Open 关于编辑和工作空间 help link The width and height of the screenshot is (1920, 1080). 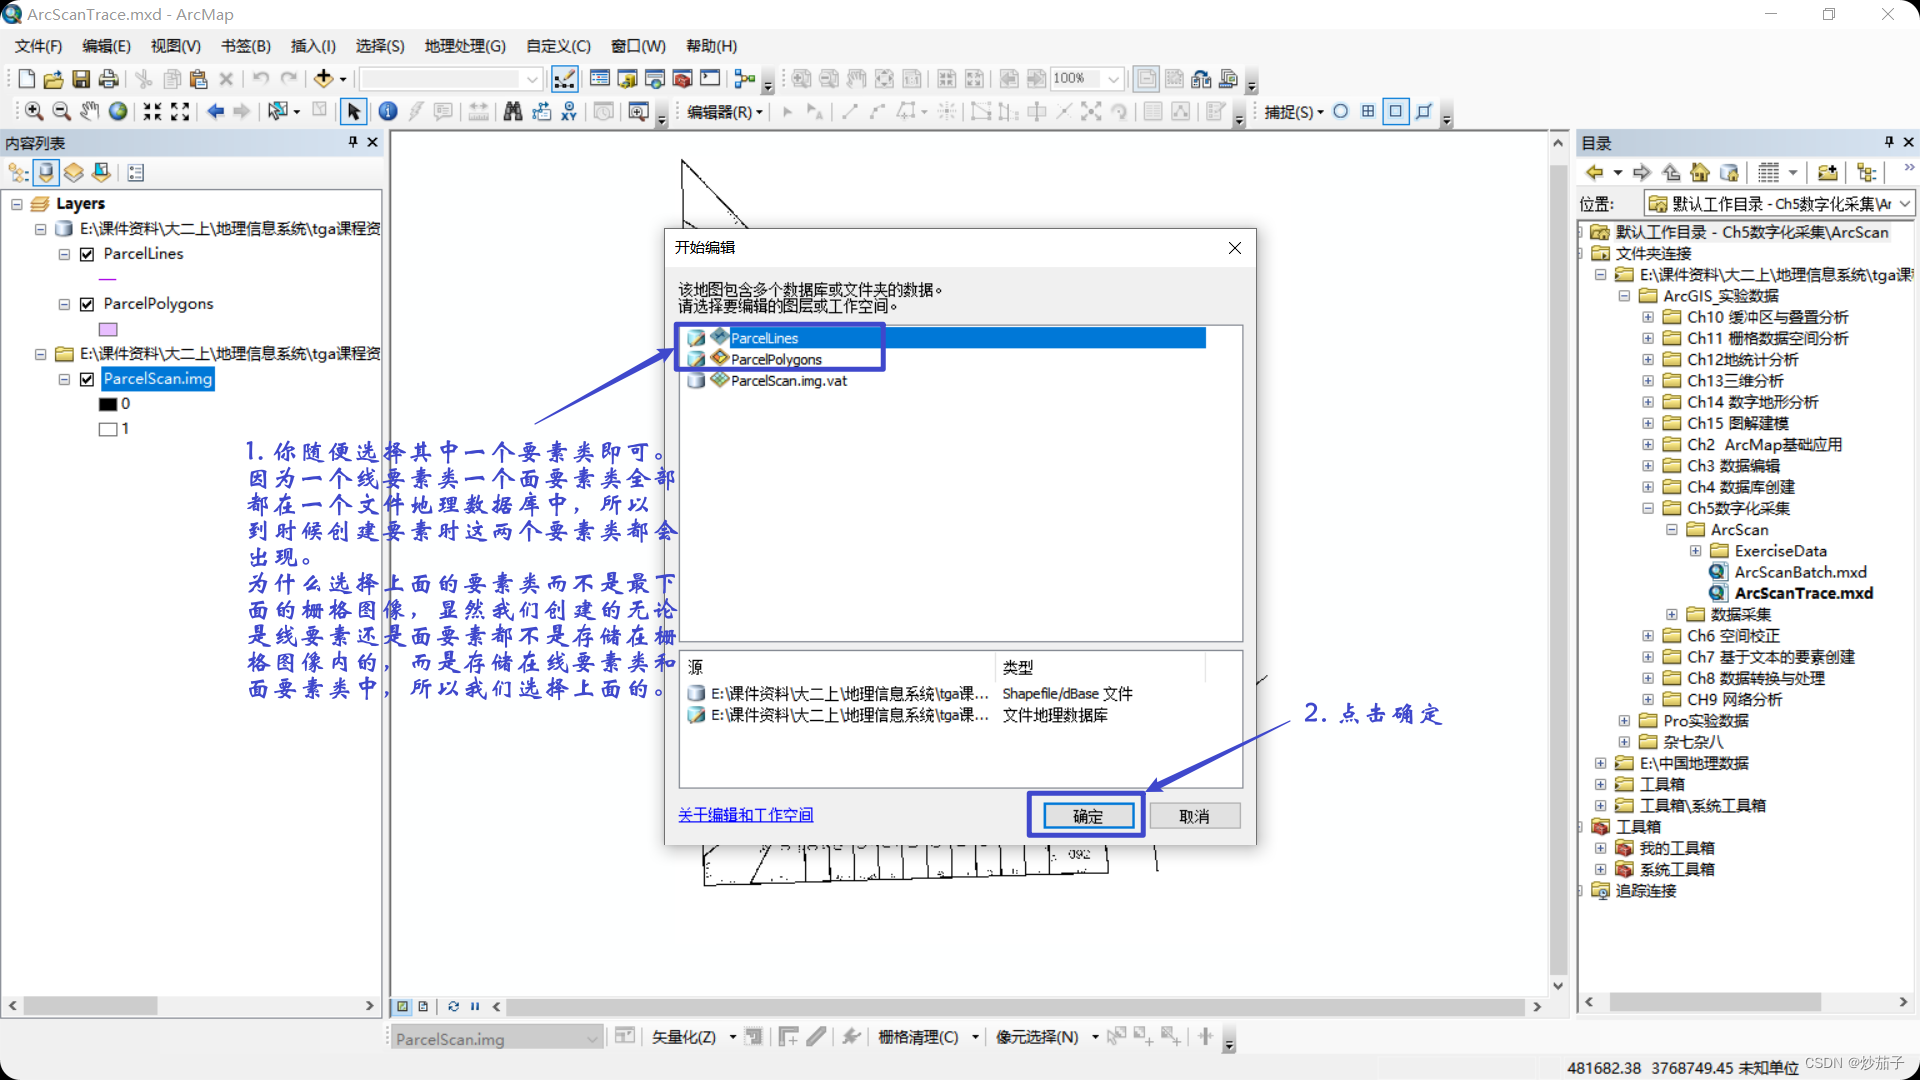click(x=746, y=815)
